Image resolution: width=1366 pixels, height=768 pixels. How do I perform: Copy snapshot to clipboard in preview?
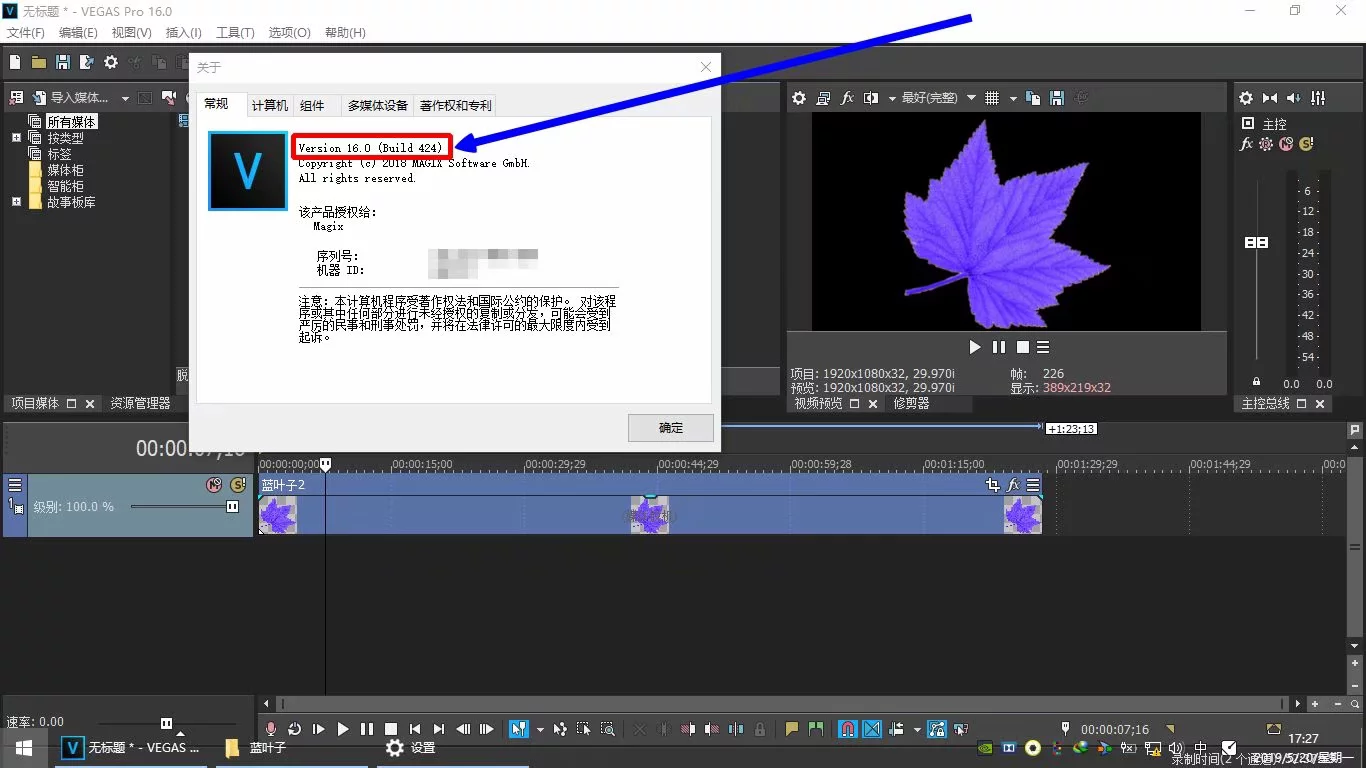(x=1033, y=98)
